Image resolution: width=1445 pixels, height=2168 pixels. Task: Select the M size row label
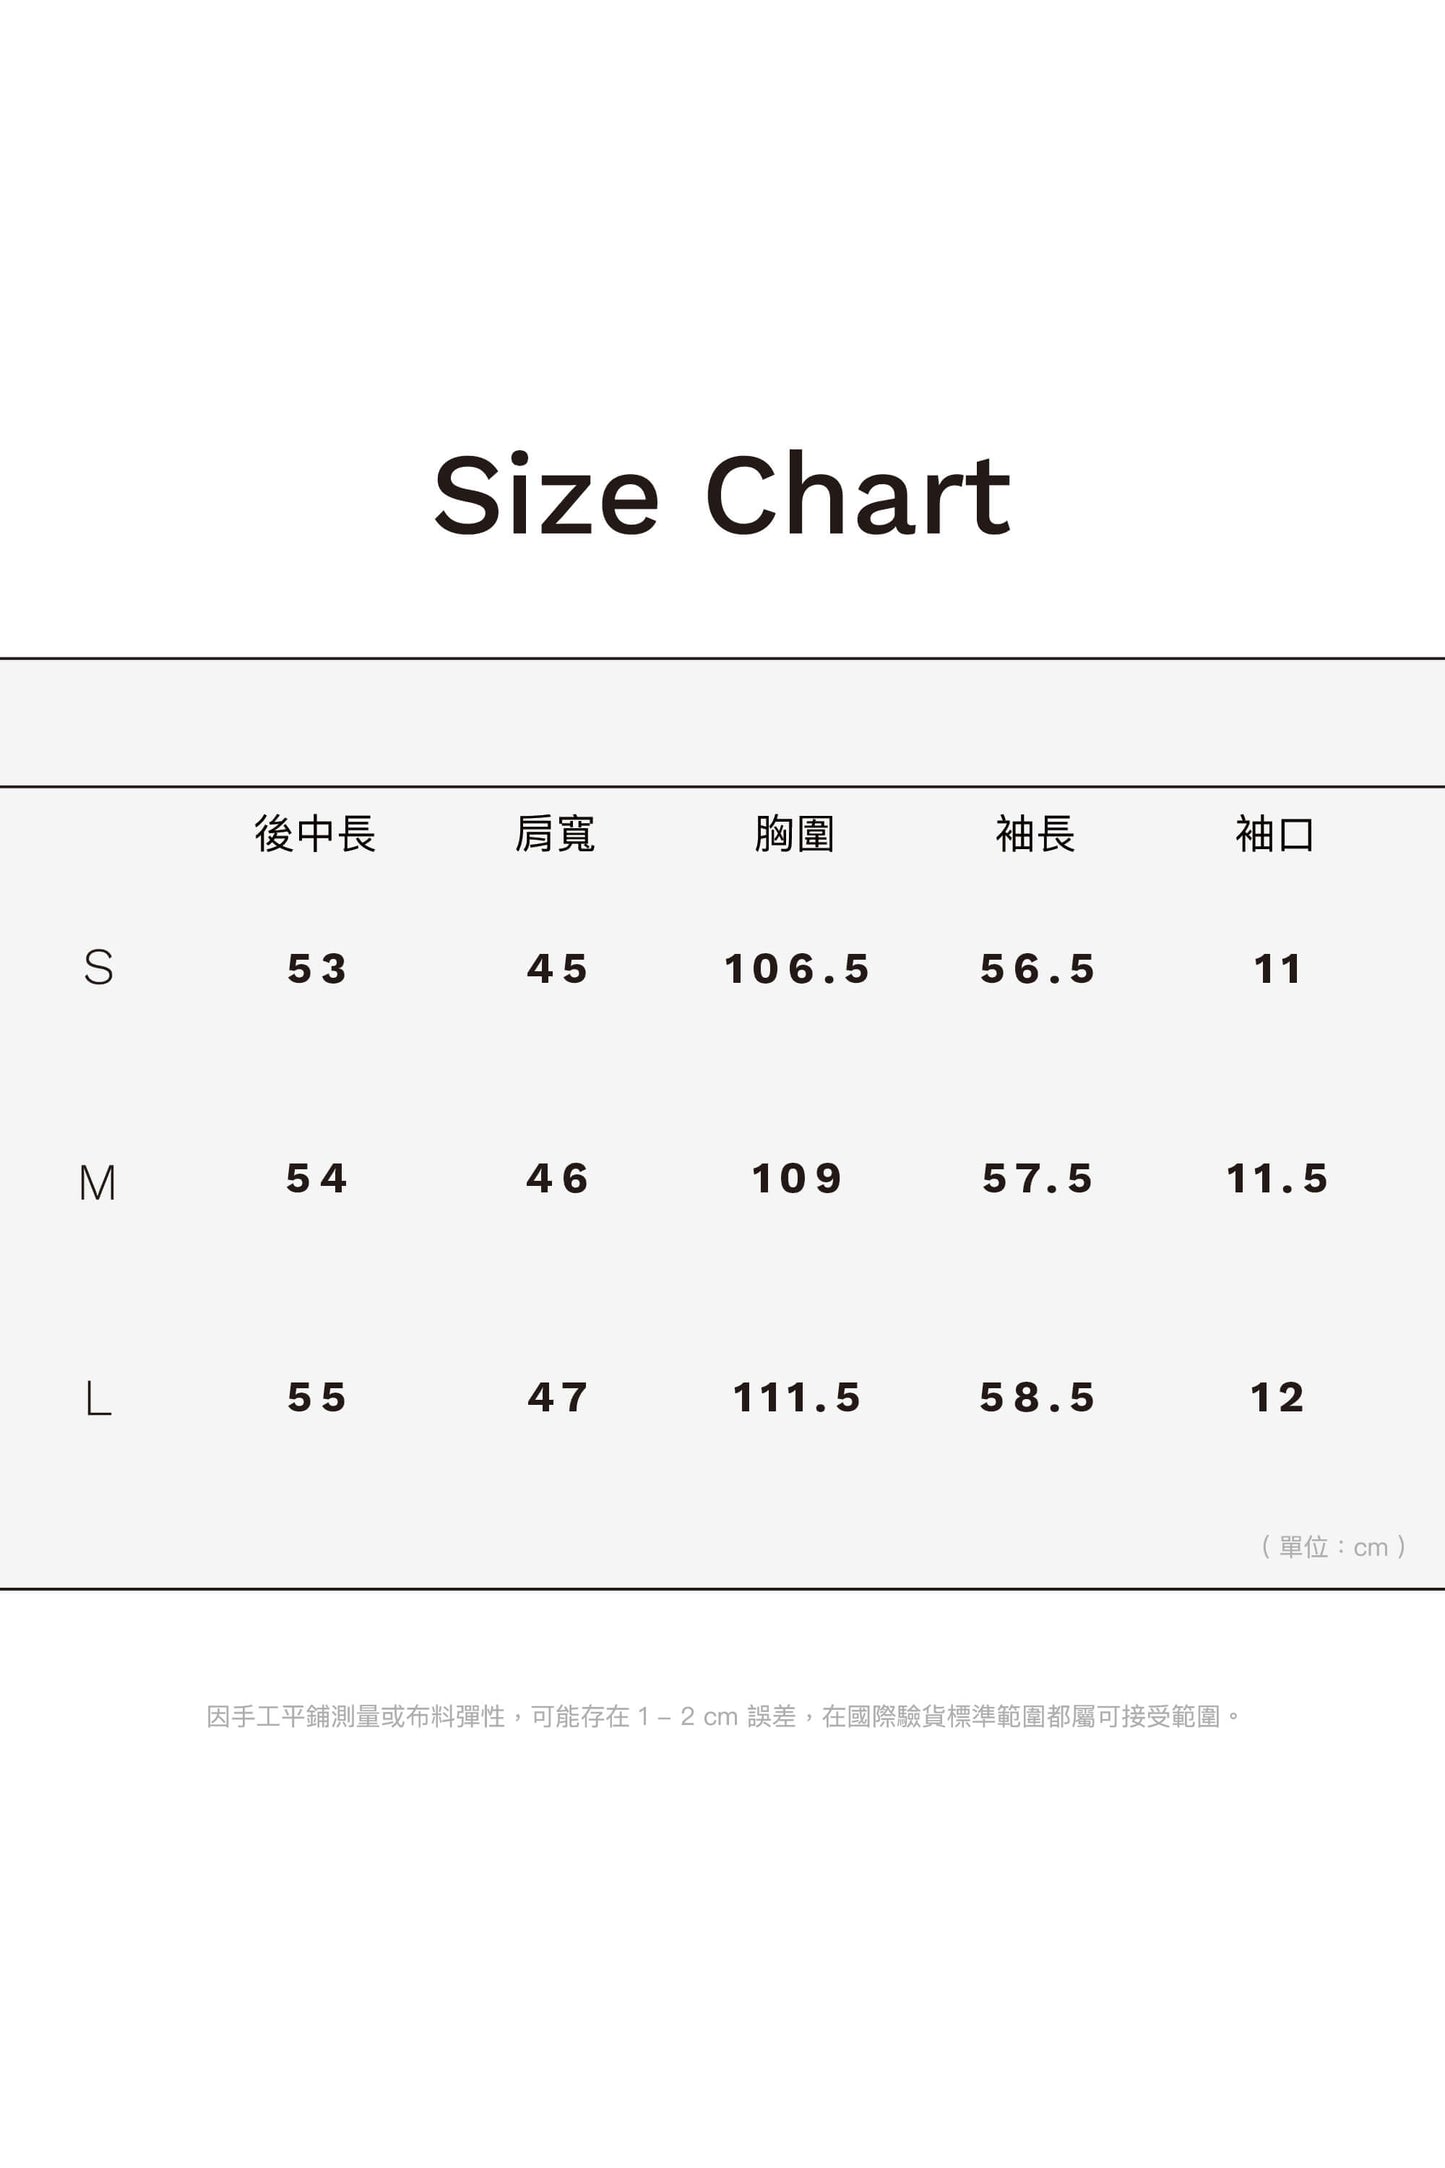98,1183
